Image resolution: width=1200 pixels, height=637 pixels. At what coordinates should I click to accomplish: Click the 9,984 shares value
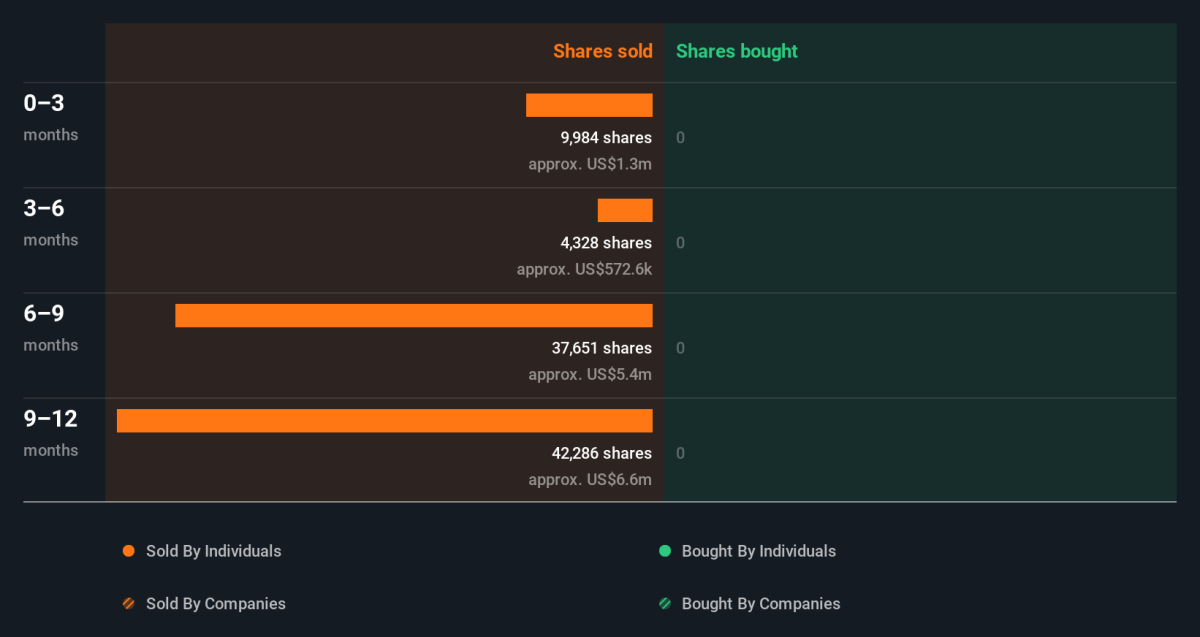606,138
